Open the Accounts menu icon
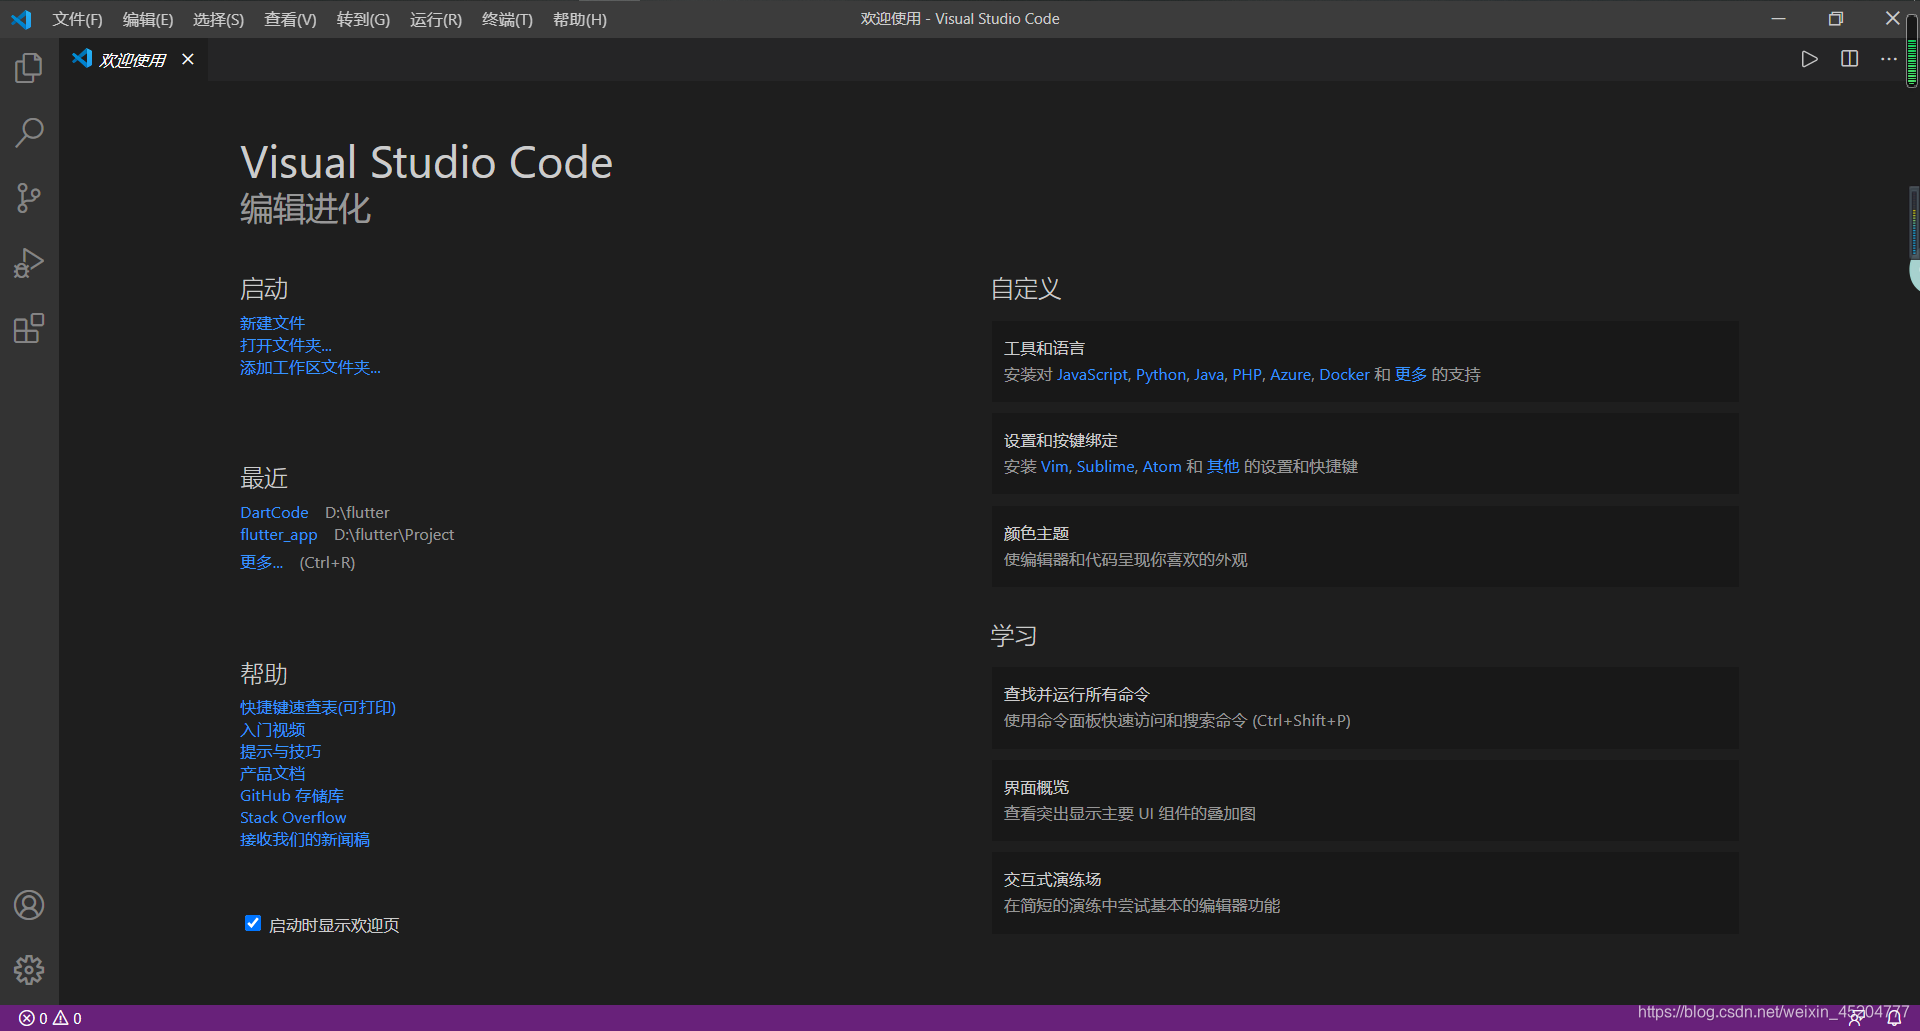Viewport: 1920px width, 1031px height. tap(29, 905)
